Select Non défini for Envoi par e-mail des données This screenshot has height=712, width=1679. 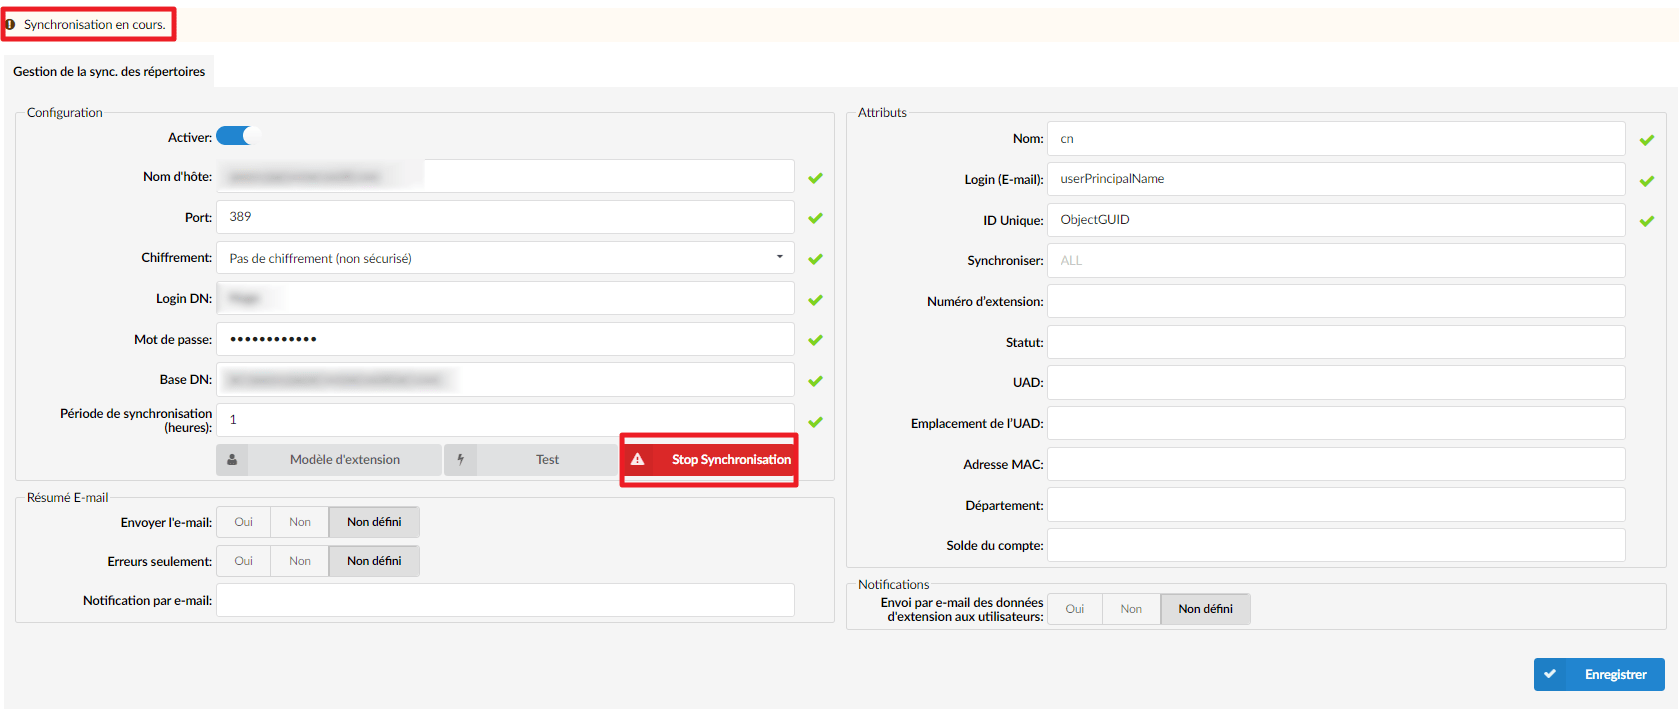click(1205, 609)
